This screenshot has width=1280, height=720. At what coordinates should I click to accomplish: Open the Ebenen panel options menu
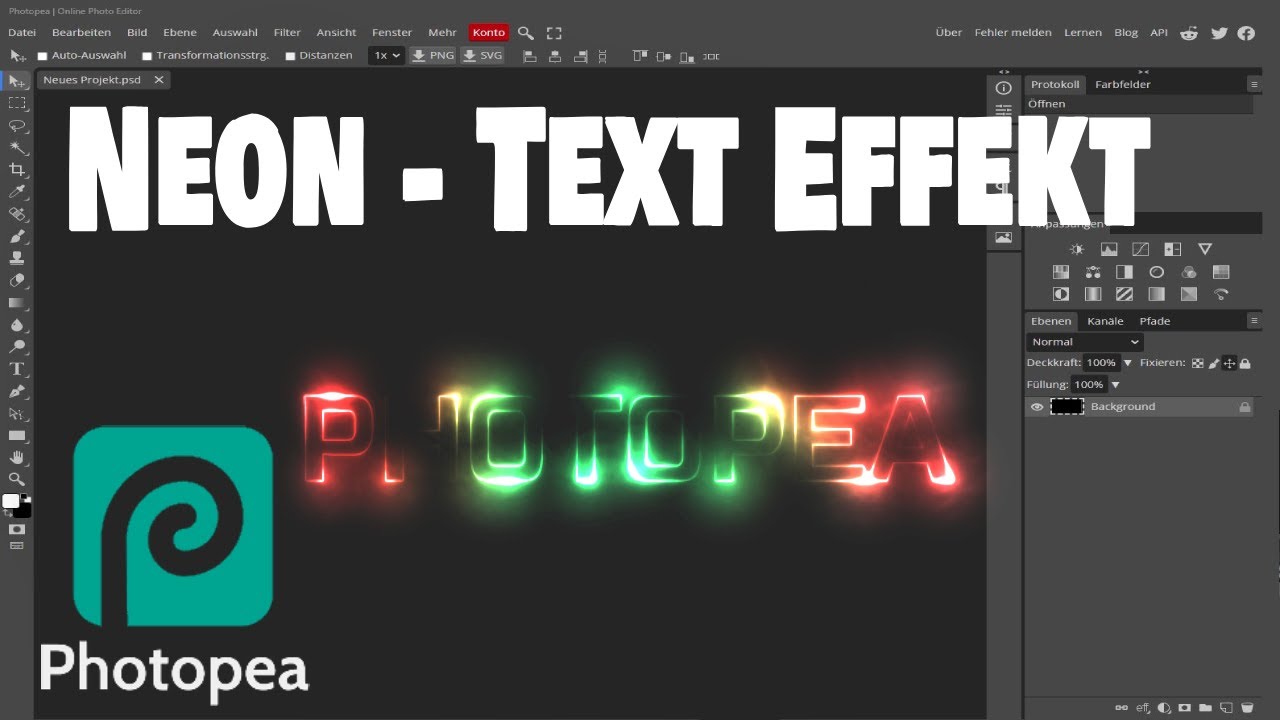(x=1254, y=321)
